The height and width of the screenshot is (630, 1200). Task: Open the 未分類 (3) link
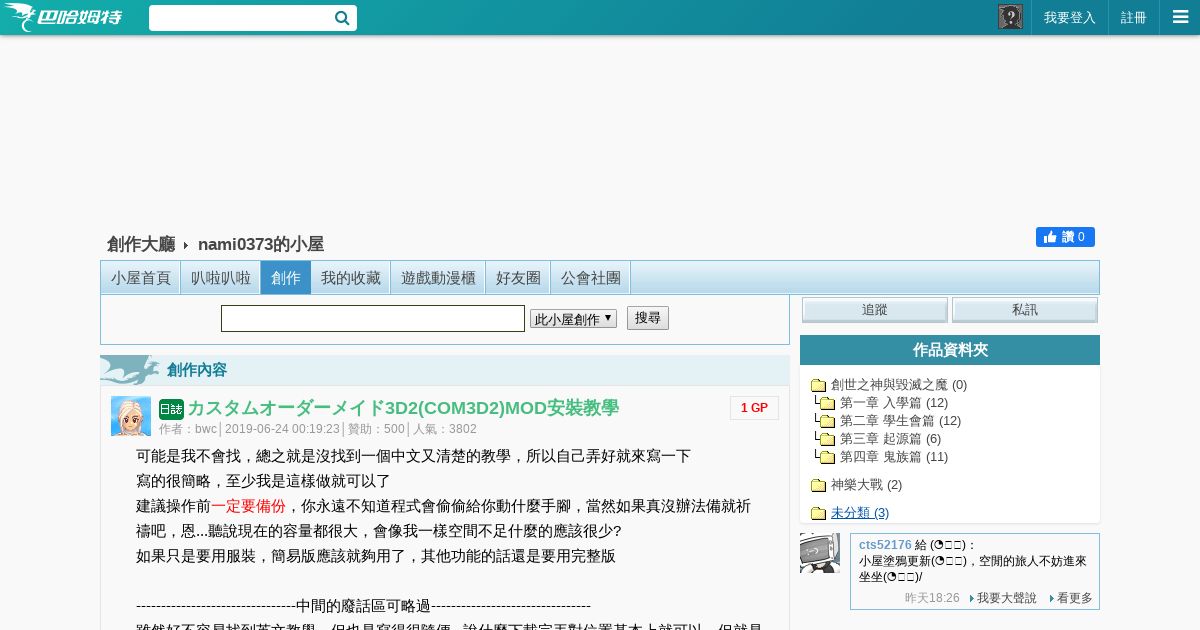tap(860, 513)
